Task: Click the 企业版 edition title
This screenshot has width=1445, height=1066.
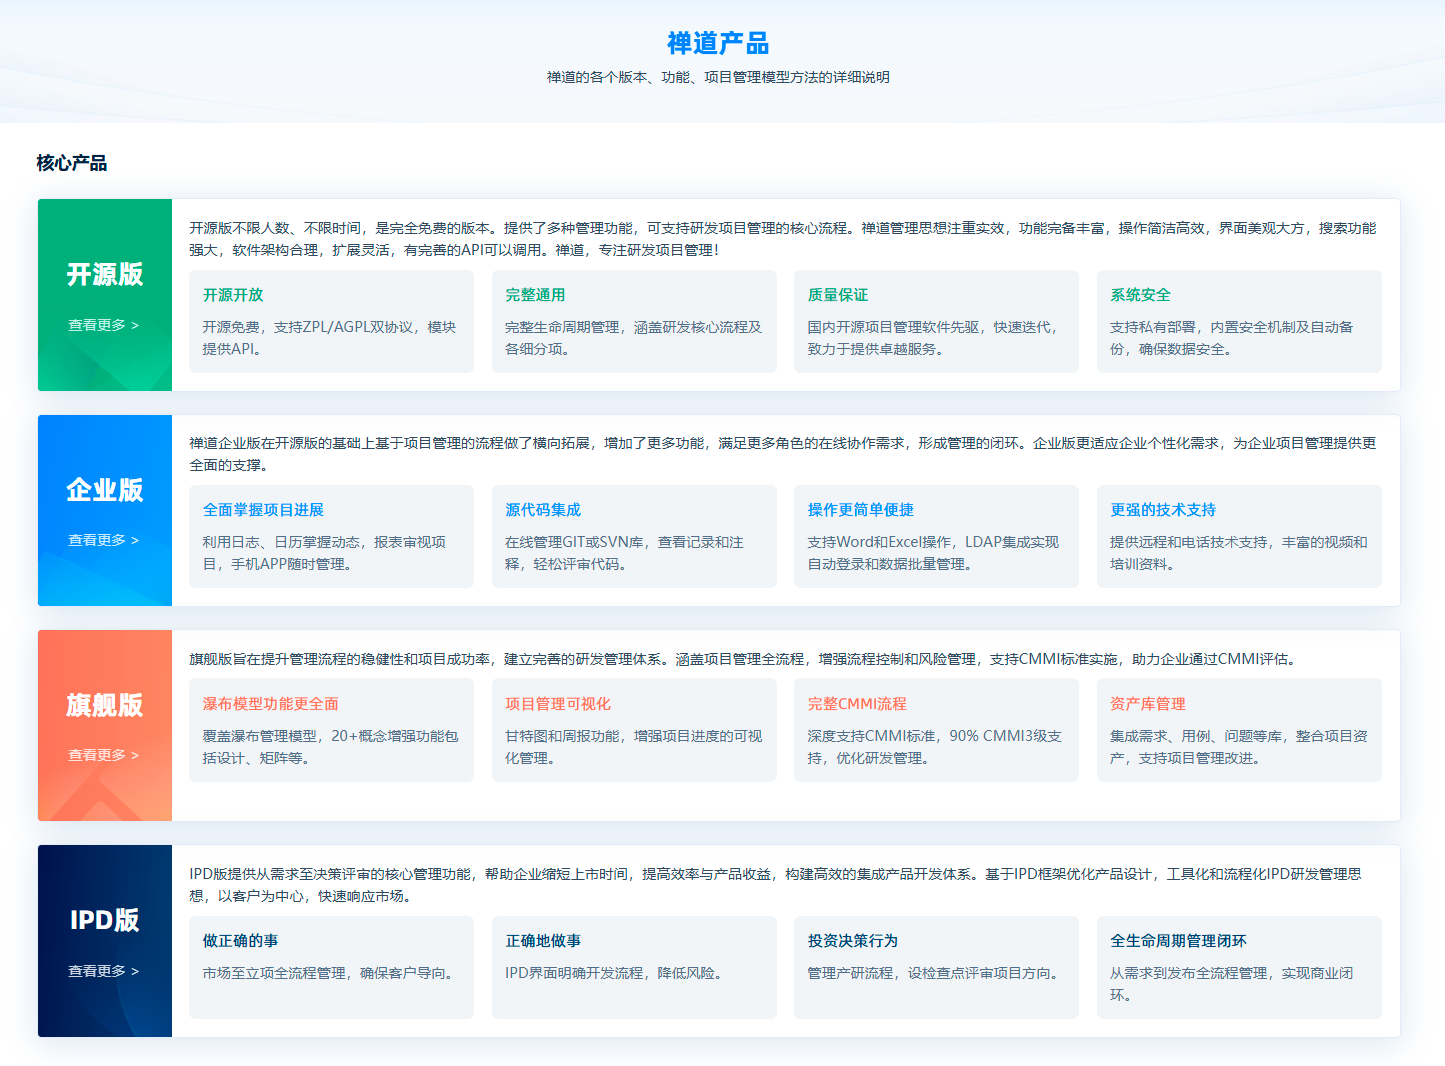Action: (105, 490)
